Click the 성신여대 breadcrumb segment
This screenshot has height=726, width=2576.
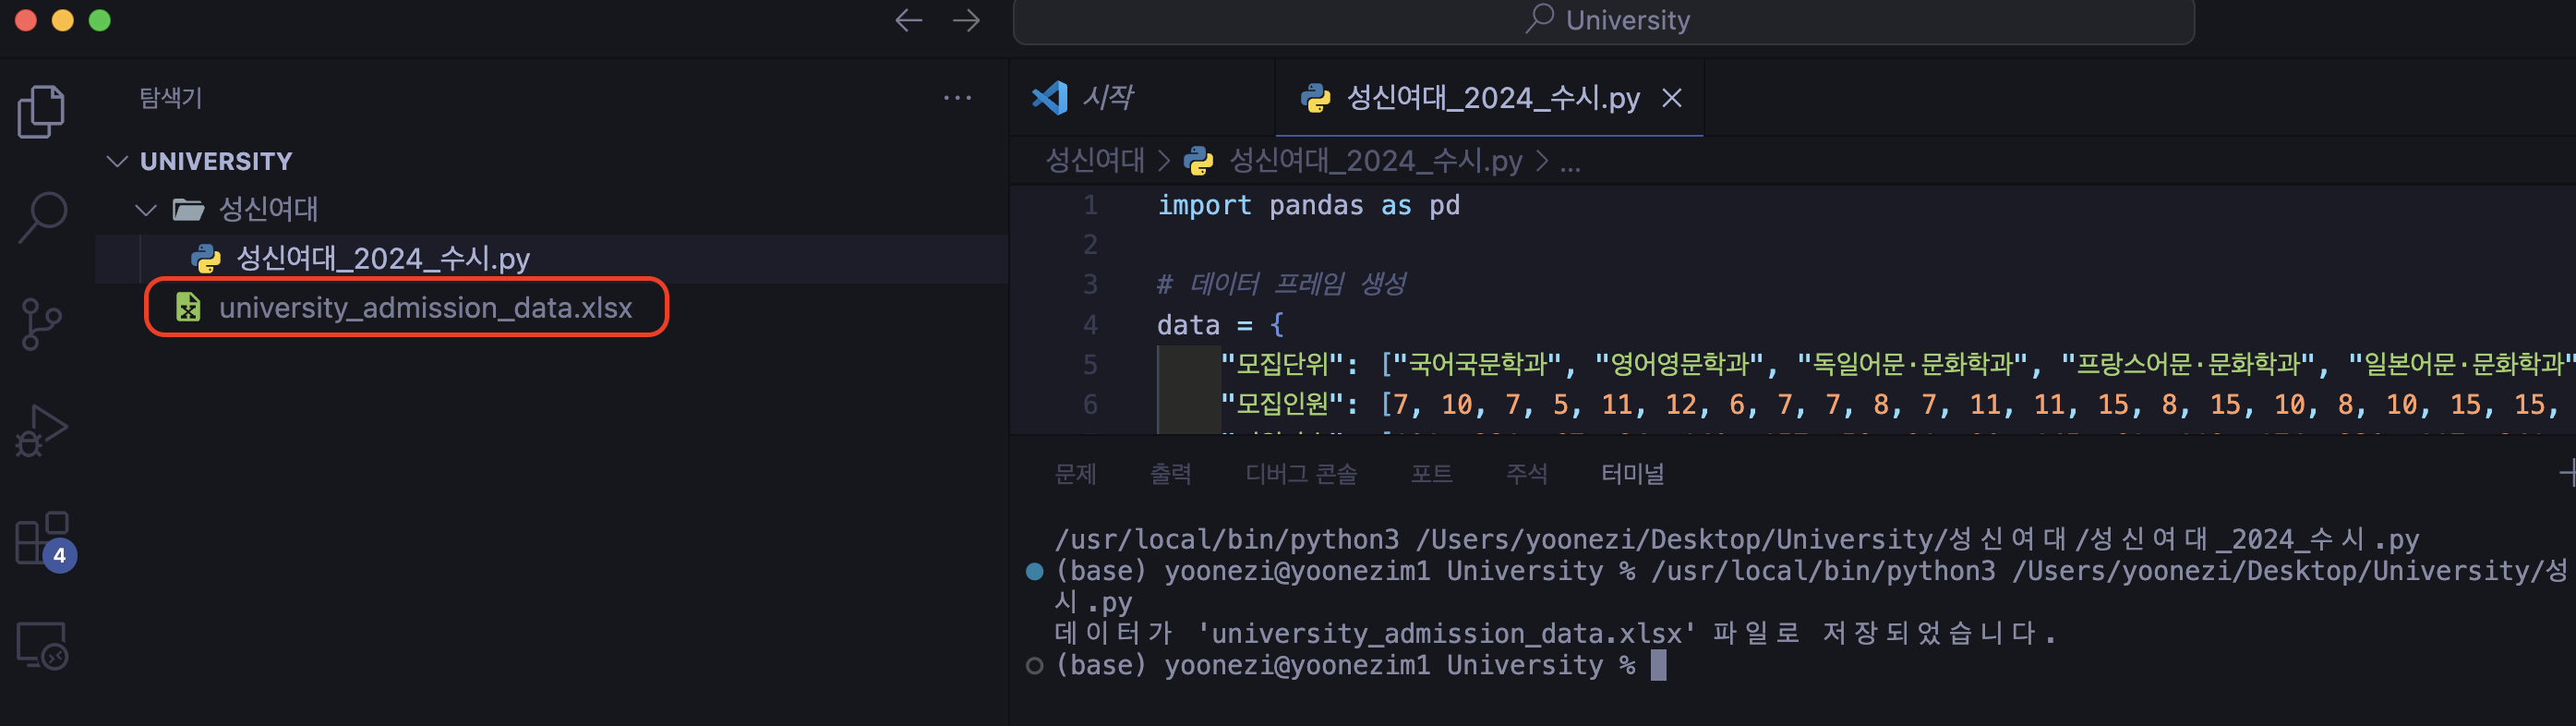click(x=1094, y=161)
